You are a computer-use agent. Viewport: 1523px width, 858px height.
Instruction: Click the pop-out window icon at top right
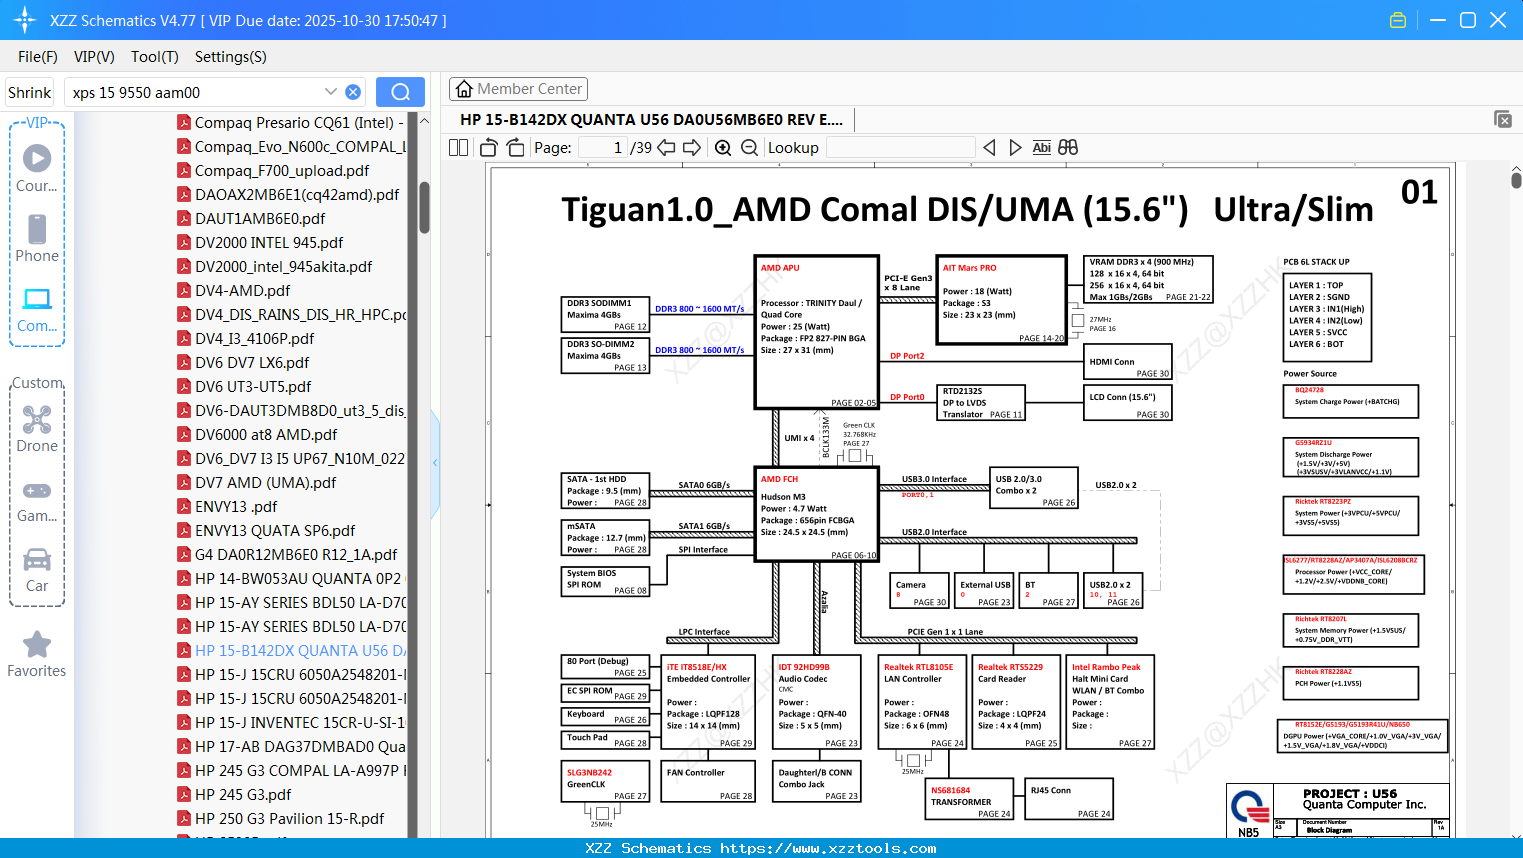(x=1503, y=119)
